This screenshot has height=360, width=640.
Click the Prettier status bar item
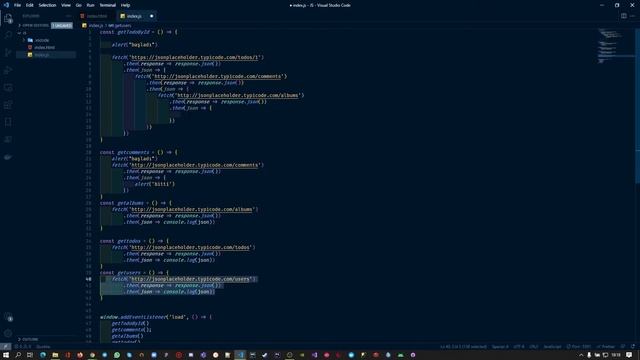[606, 347]
